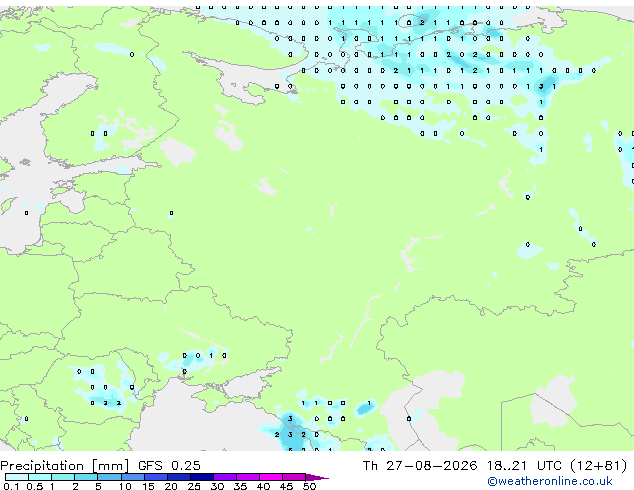Click the legend label "0.1"

point(11,486)
